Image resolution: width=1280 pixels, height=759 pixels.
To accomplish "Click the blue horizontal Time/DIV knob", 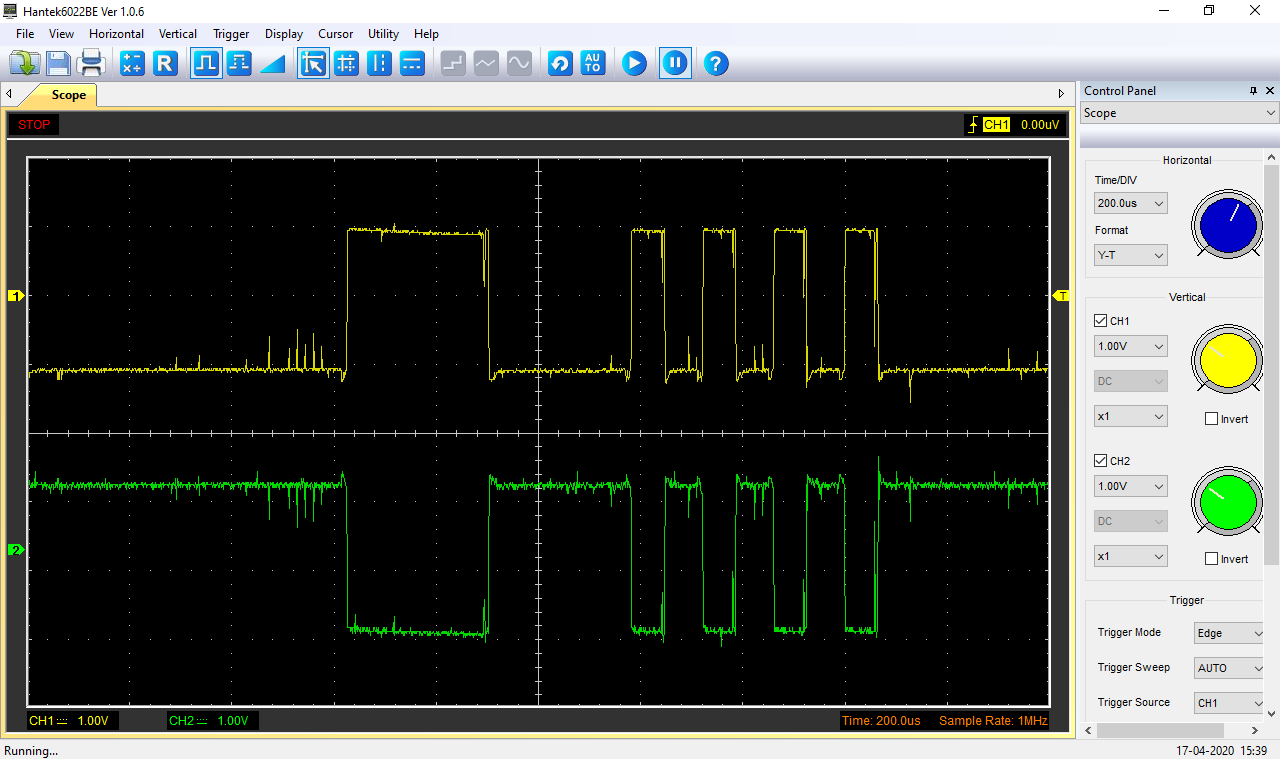I will pos(1227,223).
